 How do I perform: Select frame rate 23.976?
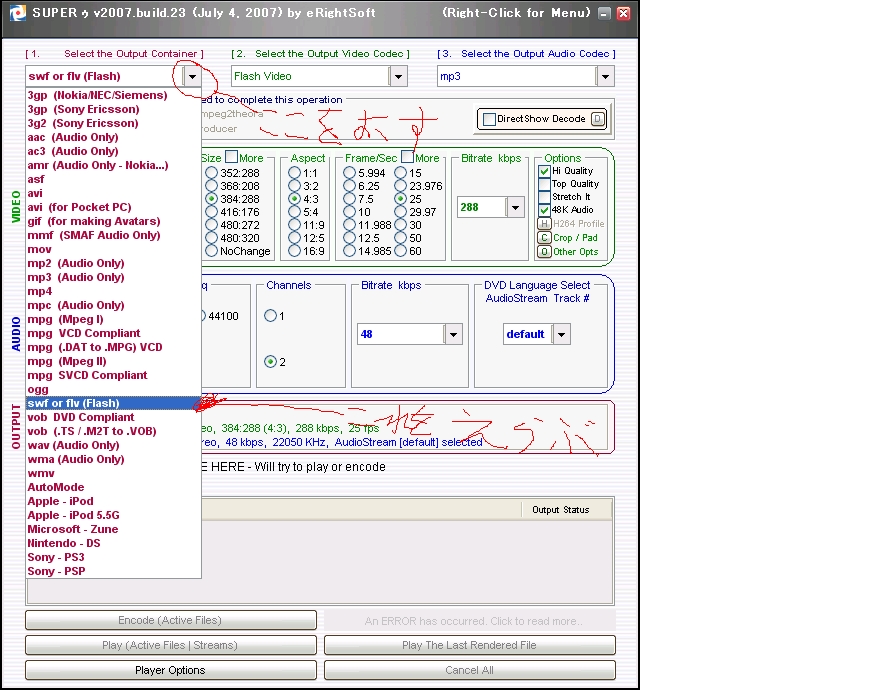400,186
